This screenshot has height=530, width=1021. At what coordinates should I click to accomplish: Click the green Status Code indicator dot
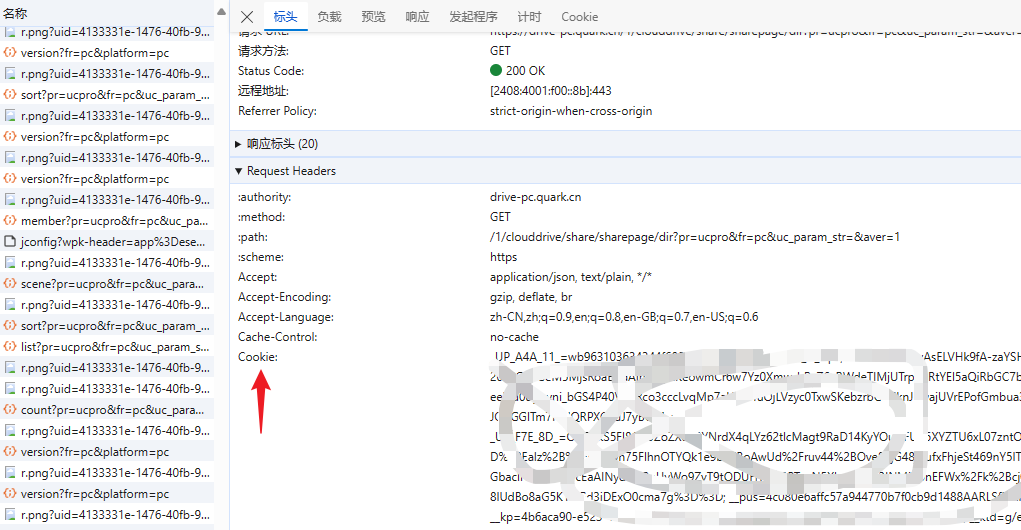click(x=496, y=71)
